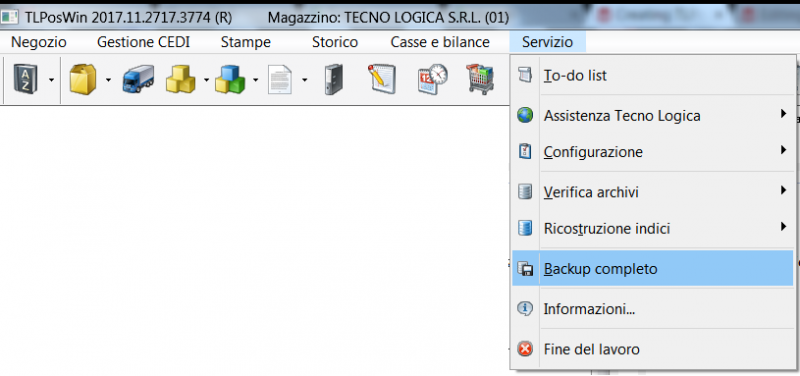Open the A-Z dictionary book icon

point(25,80)
